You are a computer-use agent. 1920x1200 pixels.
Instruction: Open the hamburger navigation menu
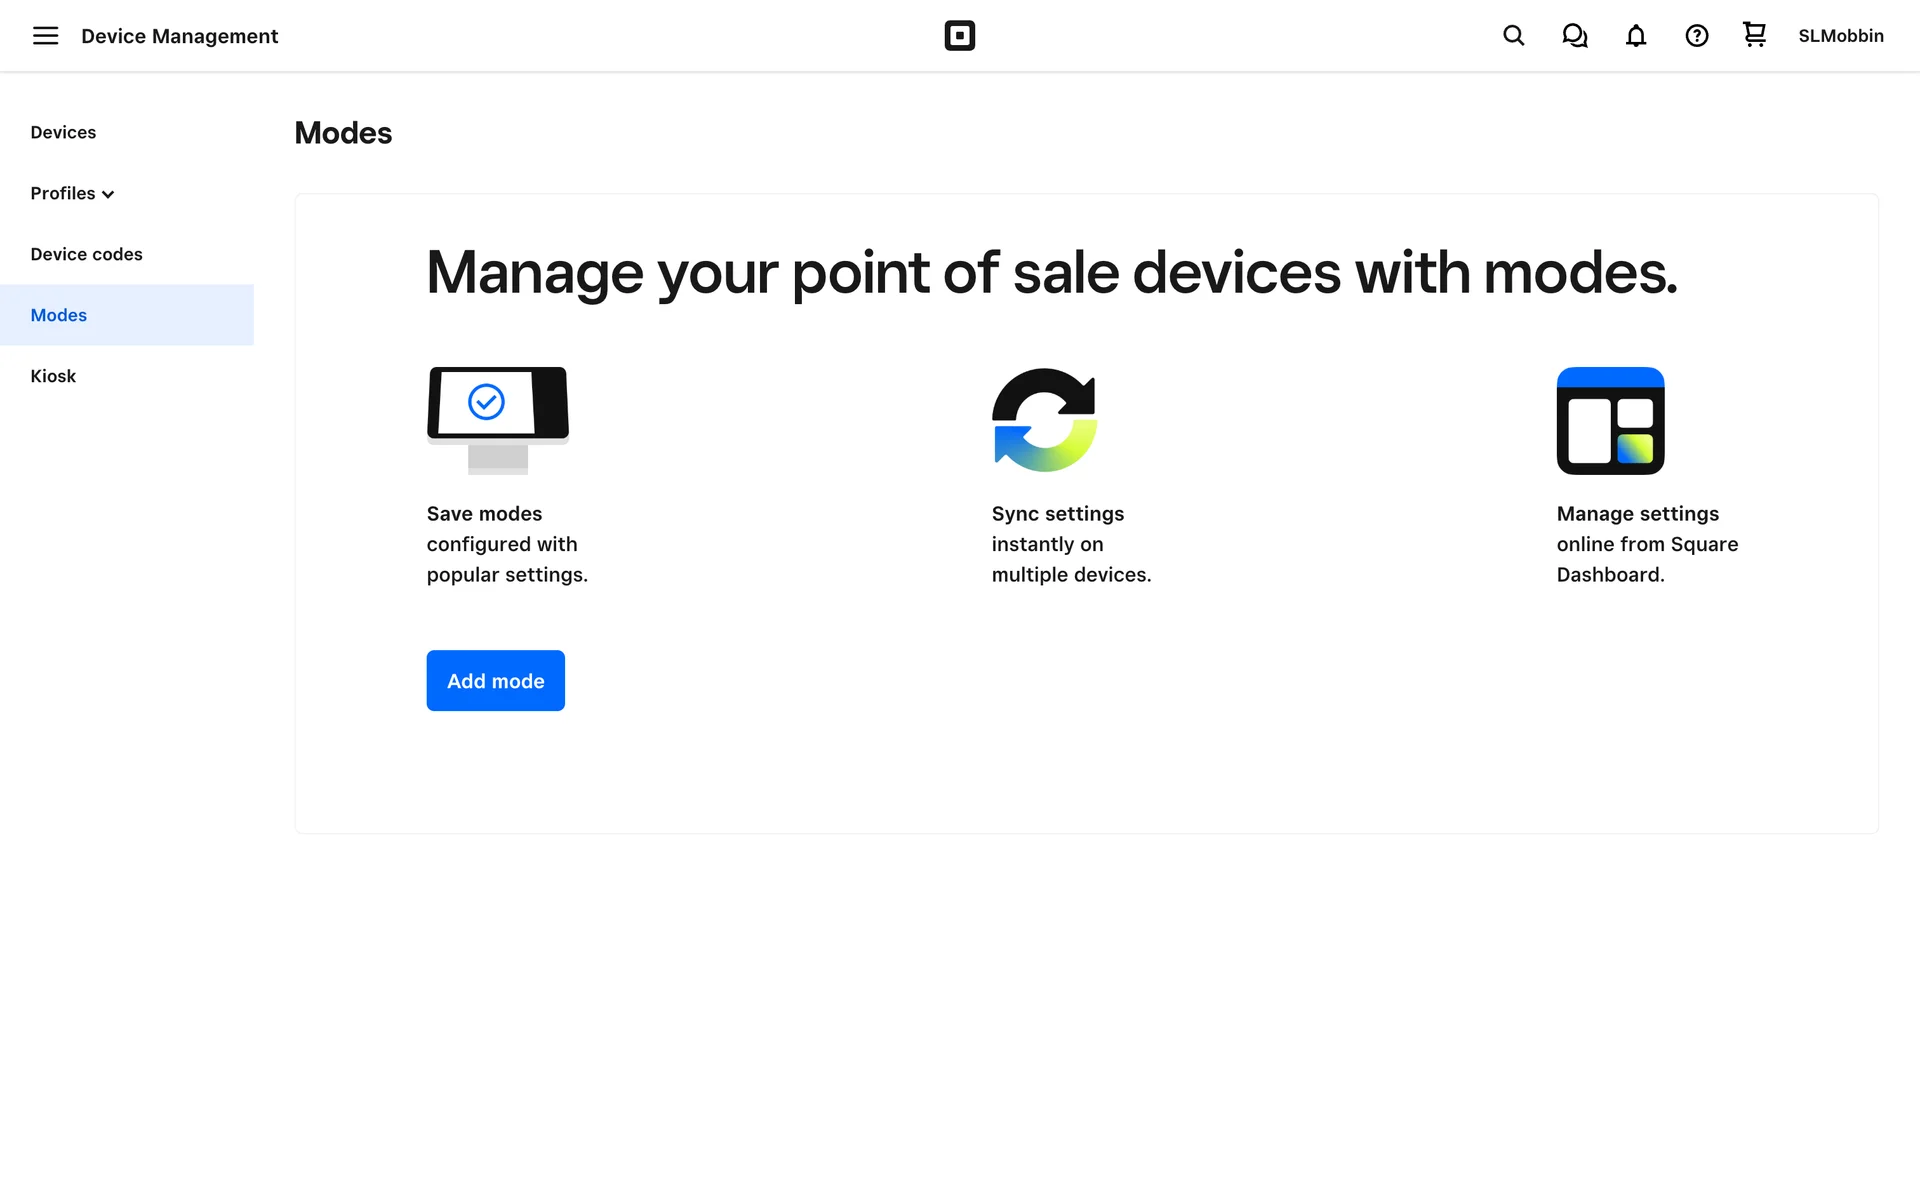tap(45, 36)
